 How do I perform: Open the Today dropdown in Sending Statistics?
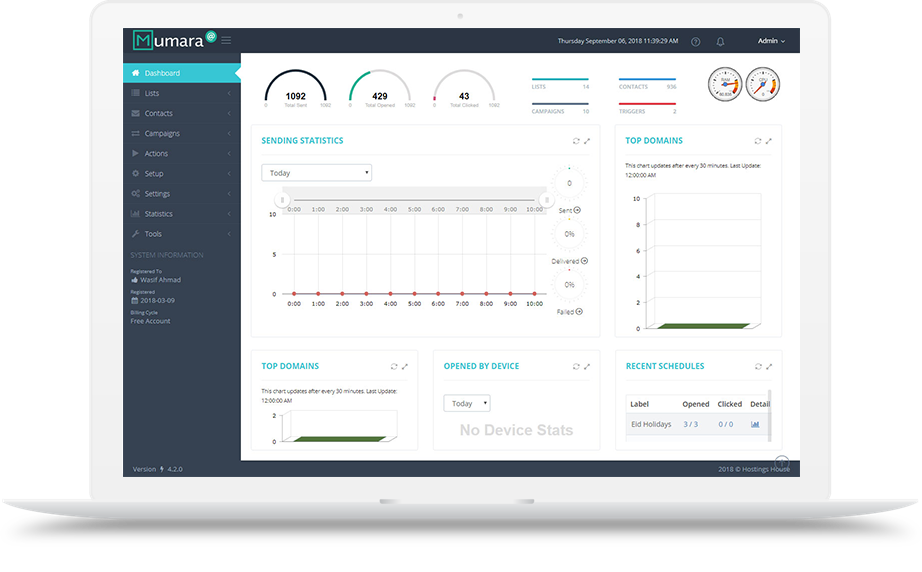pos(316,173)
